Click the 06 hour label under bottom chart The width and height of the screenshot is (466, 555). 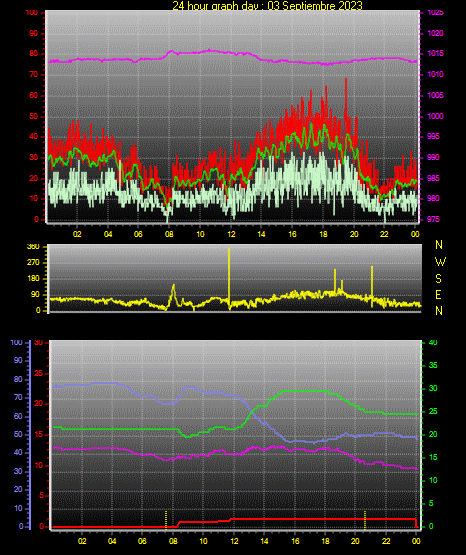click(142, 541)
